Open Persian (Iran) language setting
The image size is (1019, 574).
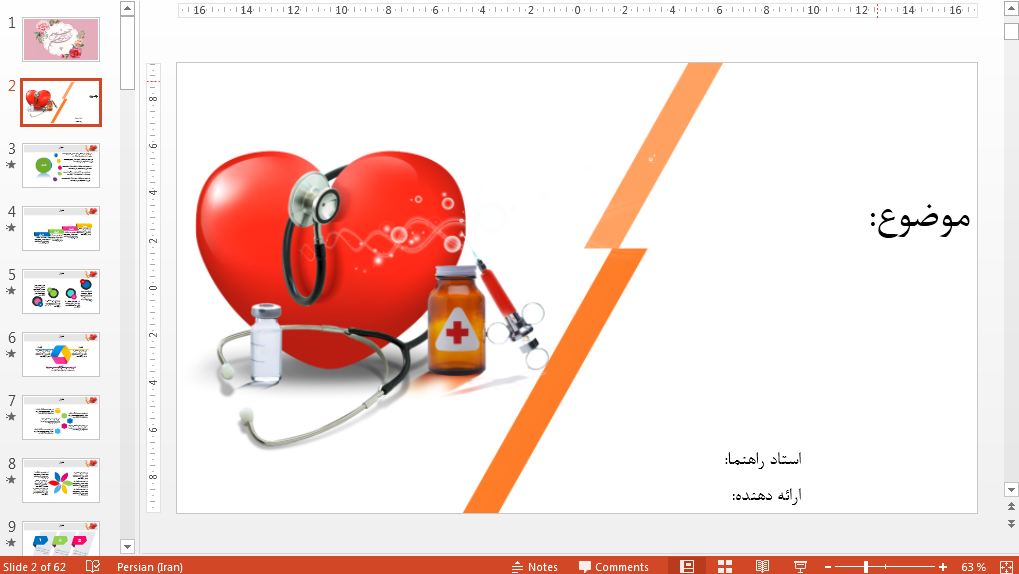149,567
